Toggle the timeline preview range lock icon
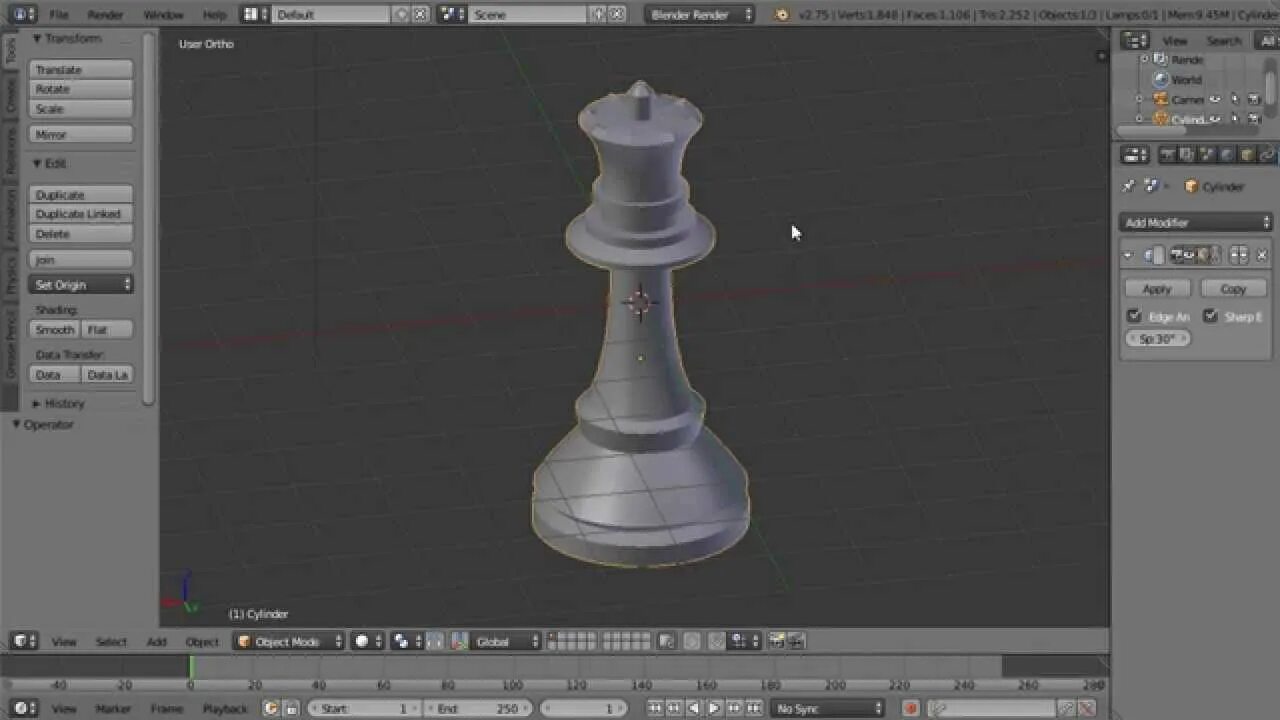The height and width of the screenshot is (720, 1280). coord(292,708)
